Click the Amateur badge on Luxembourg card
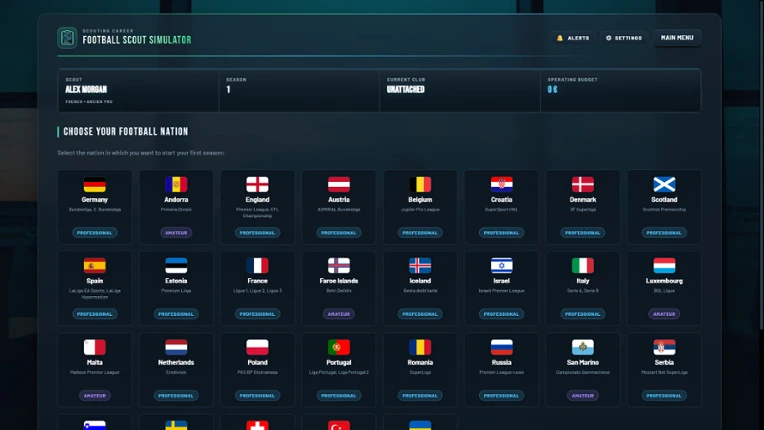Viewport: 764px width, 430px height. (x=664, y=314)
